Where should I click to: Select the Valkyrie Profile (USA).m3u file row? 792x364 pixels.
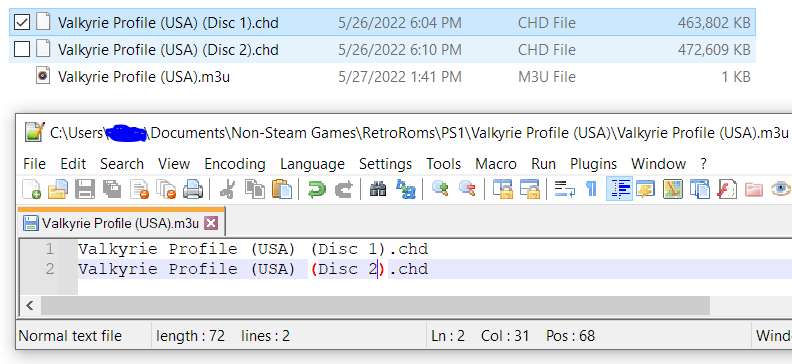(382, 77)
